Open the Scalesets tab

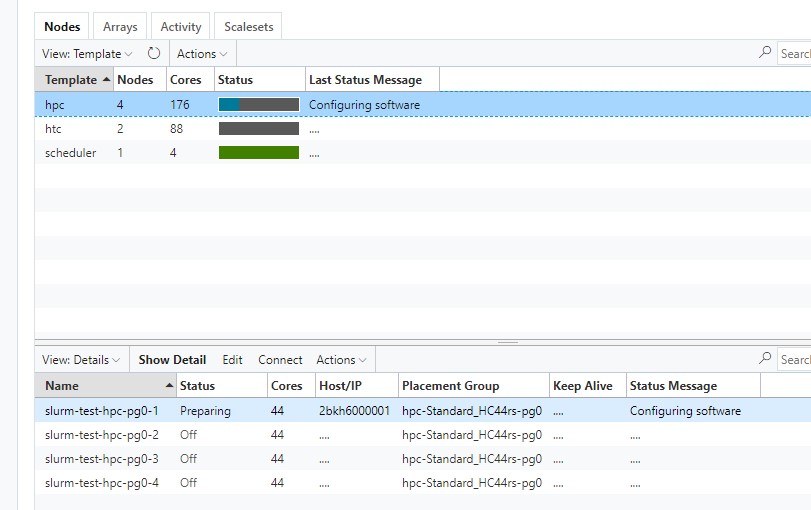(x=249, y=27)
